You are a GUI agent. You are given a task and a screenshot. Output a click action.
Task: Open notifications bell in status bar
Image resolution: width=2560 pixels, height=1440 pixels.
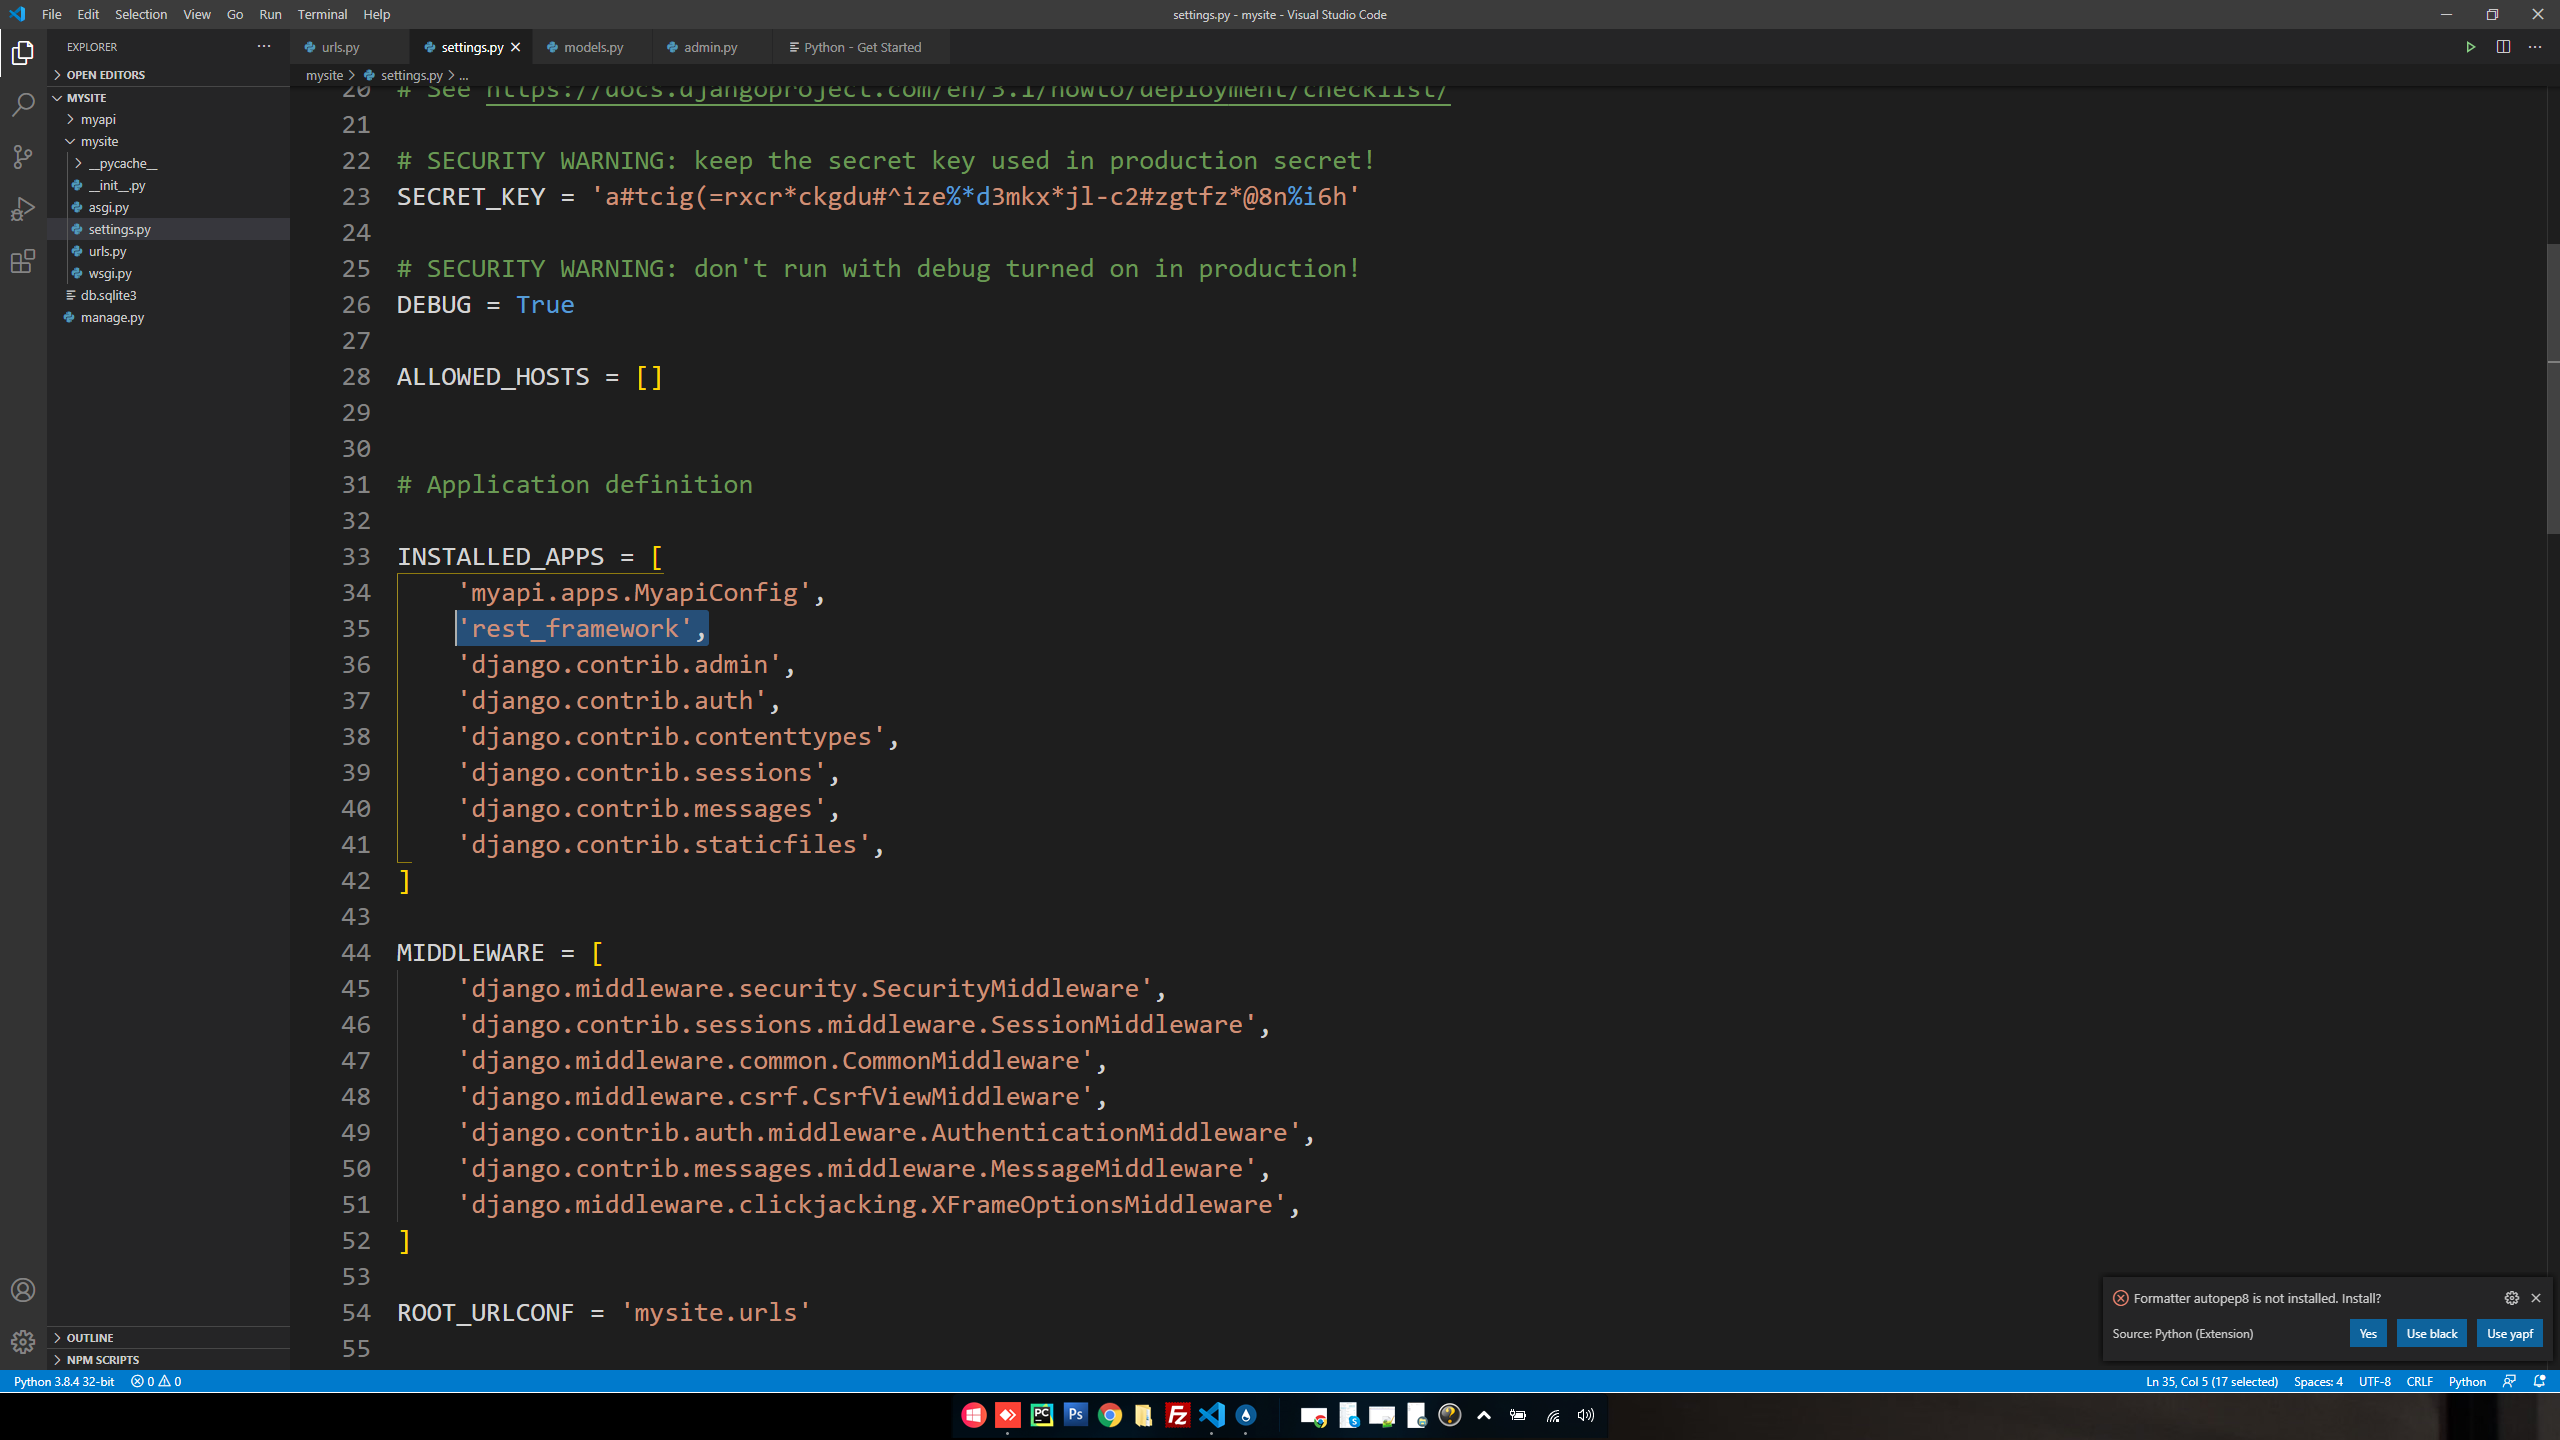coord(2539,1381)
